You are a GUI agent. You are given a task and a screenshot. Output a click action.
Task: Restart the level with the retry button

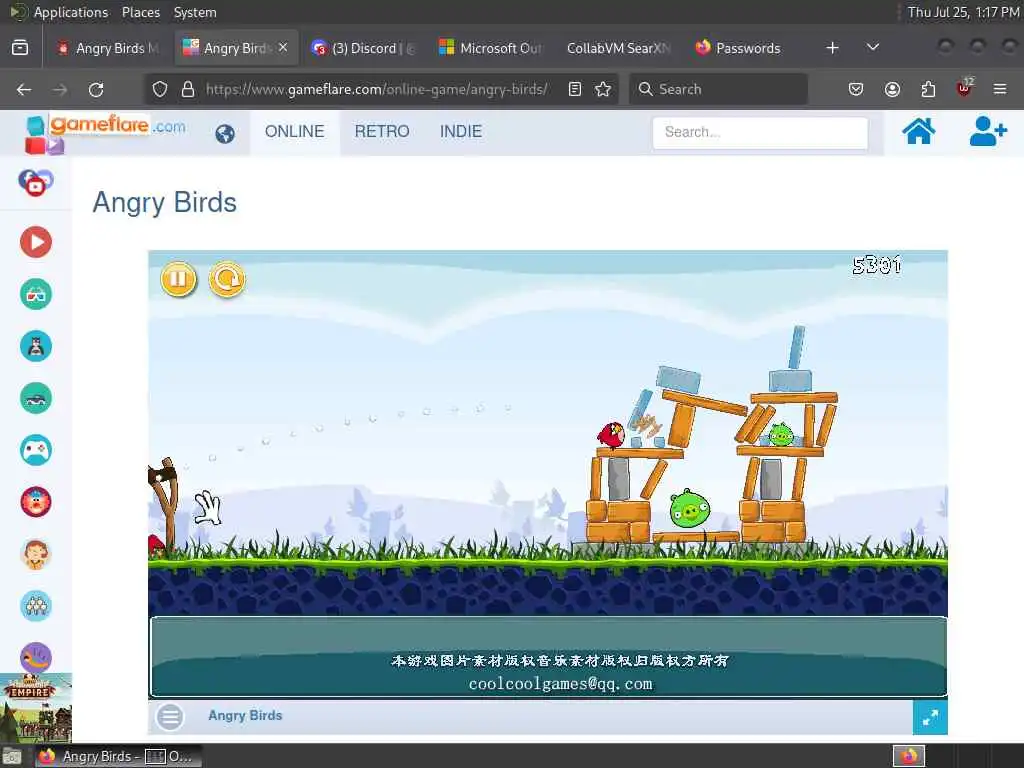tap(227, 279)
